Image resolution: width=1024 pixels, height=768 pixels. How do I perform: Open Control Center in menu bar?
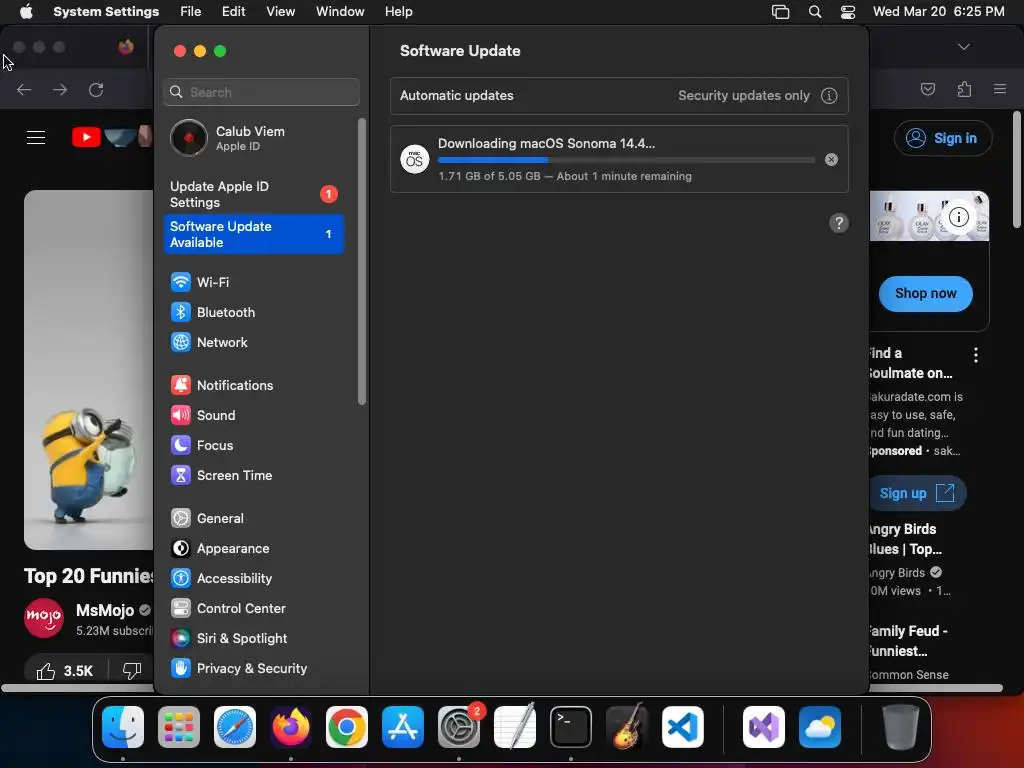pos(848,12)
